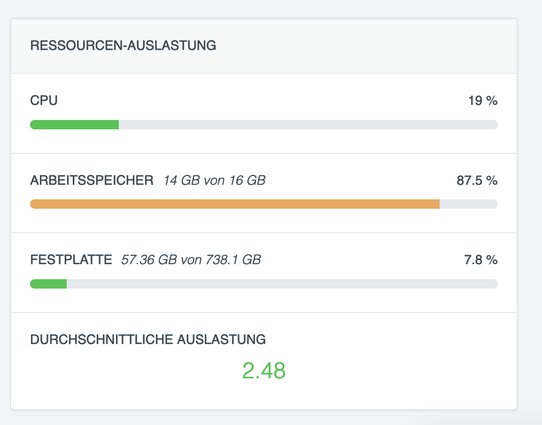The image size is (542, 425).
Task: Click the DURCHSCHNITTLICHE AUSLASTUNG heading
Action: [x=148, y=339]
